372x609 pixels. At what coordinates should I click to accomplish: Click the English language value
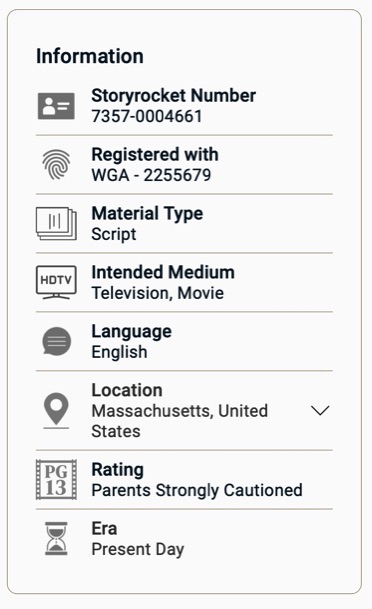(x=119, y=352)
